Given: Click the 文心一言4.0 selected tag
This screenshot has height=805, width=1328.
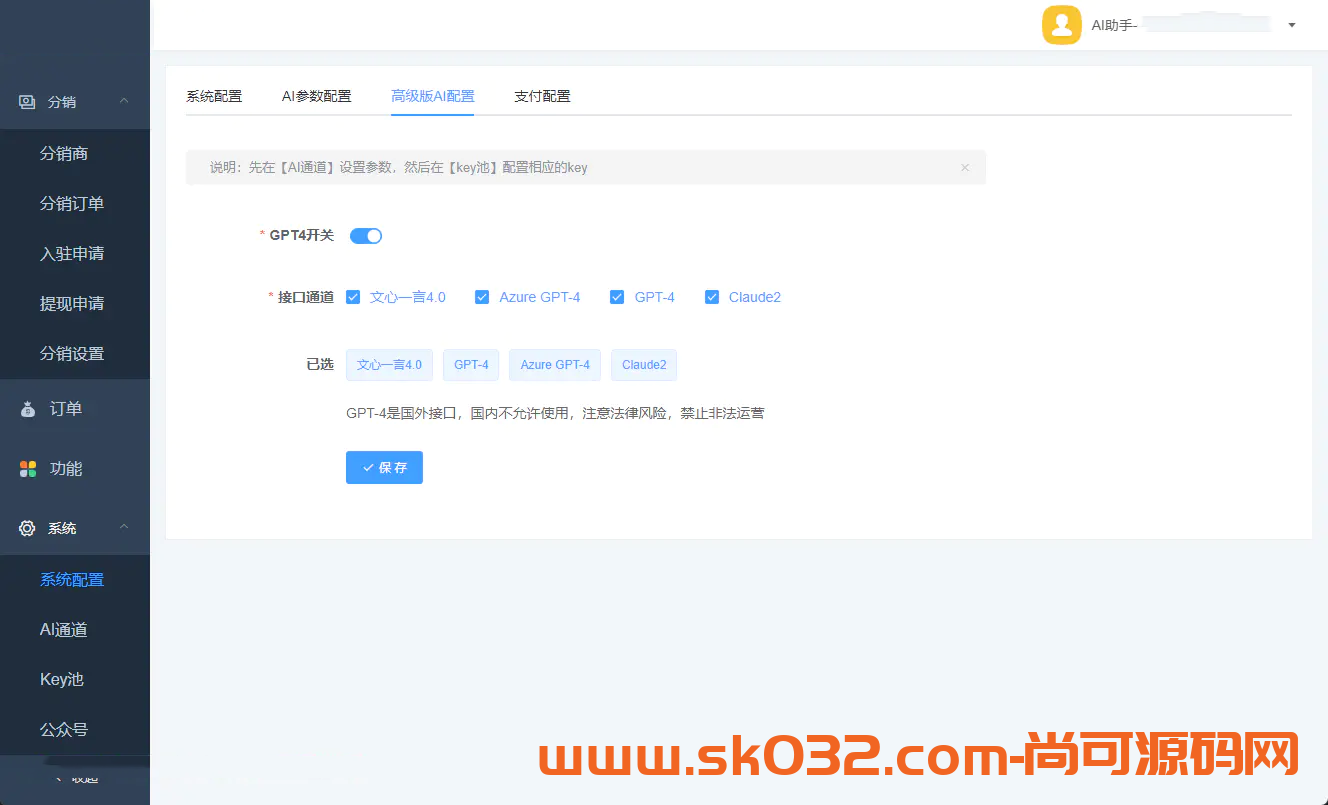Looking at the screenshot, I should pyautogui.click(x=389, y=365).
